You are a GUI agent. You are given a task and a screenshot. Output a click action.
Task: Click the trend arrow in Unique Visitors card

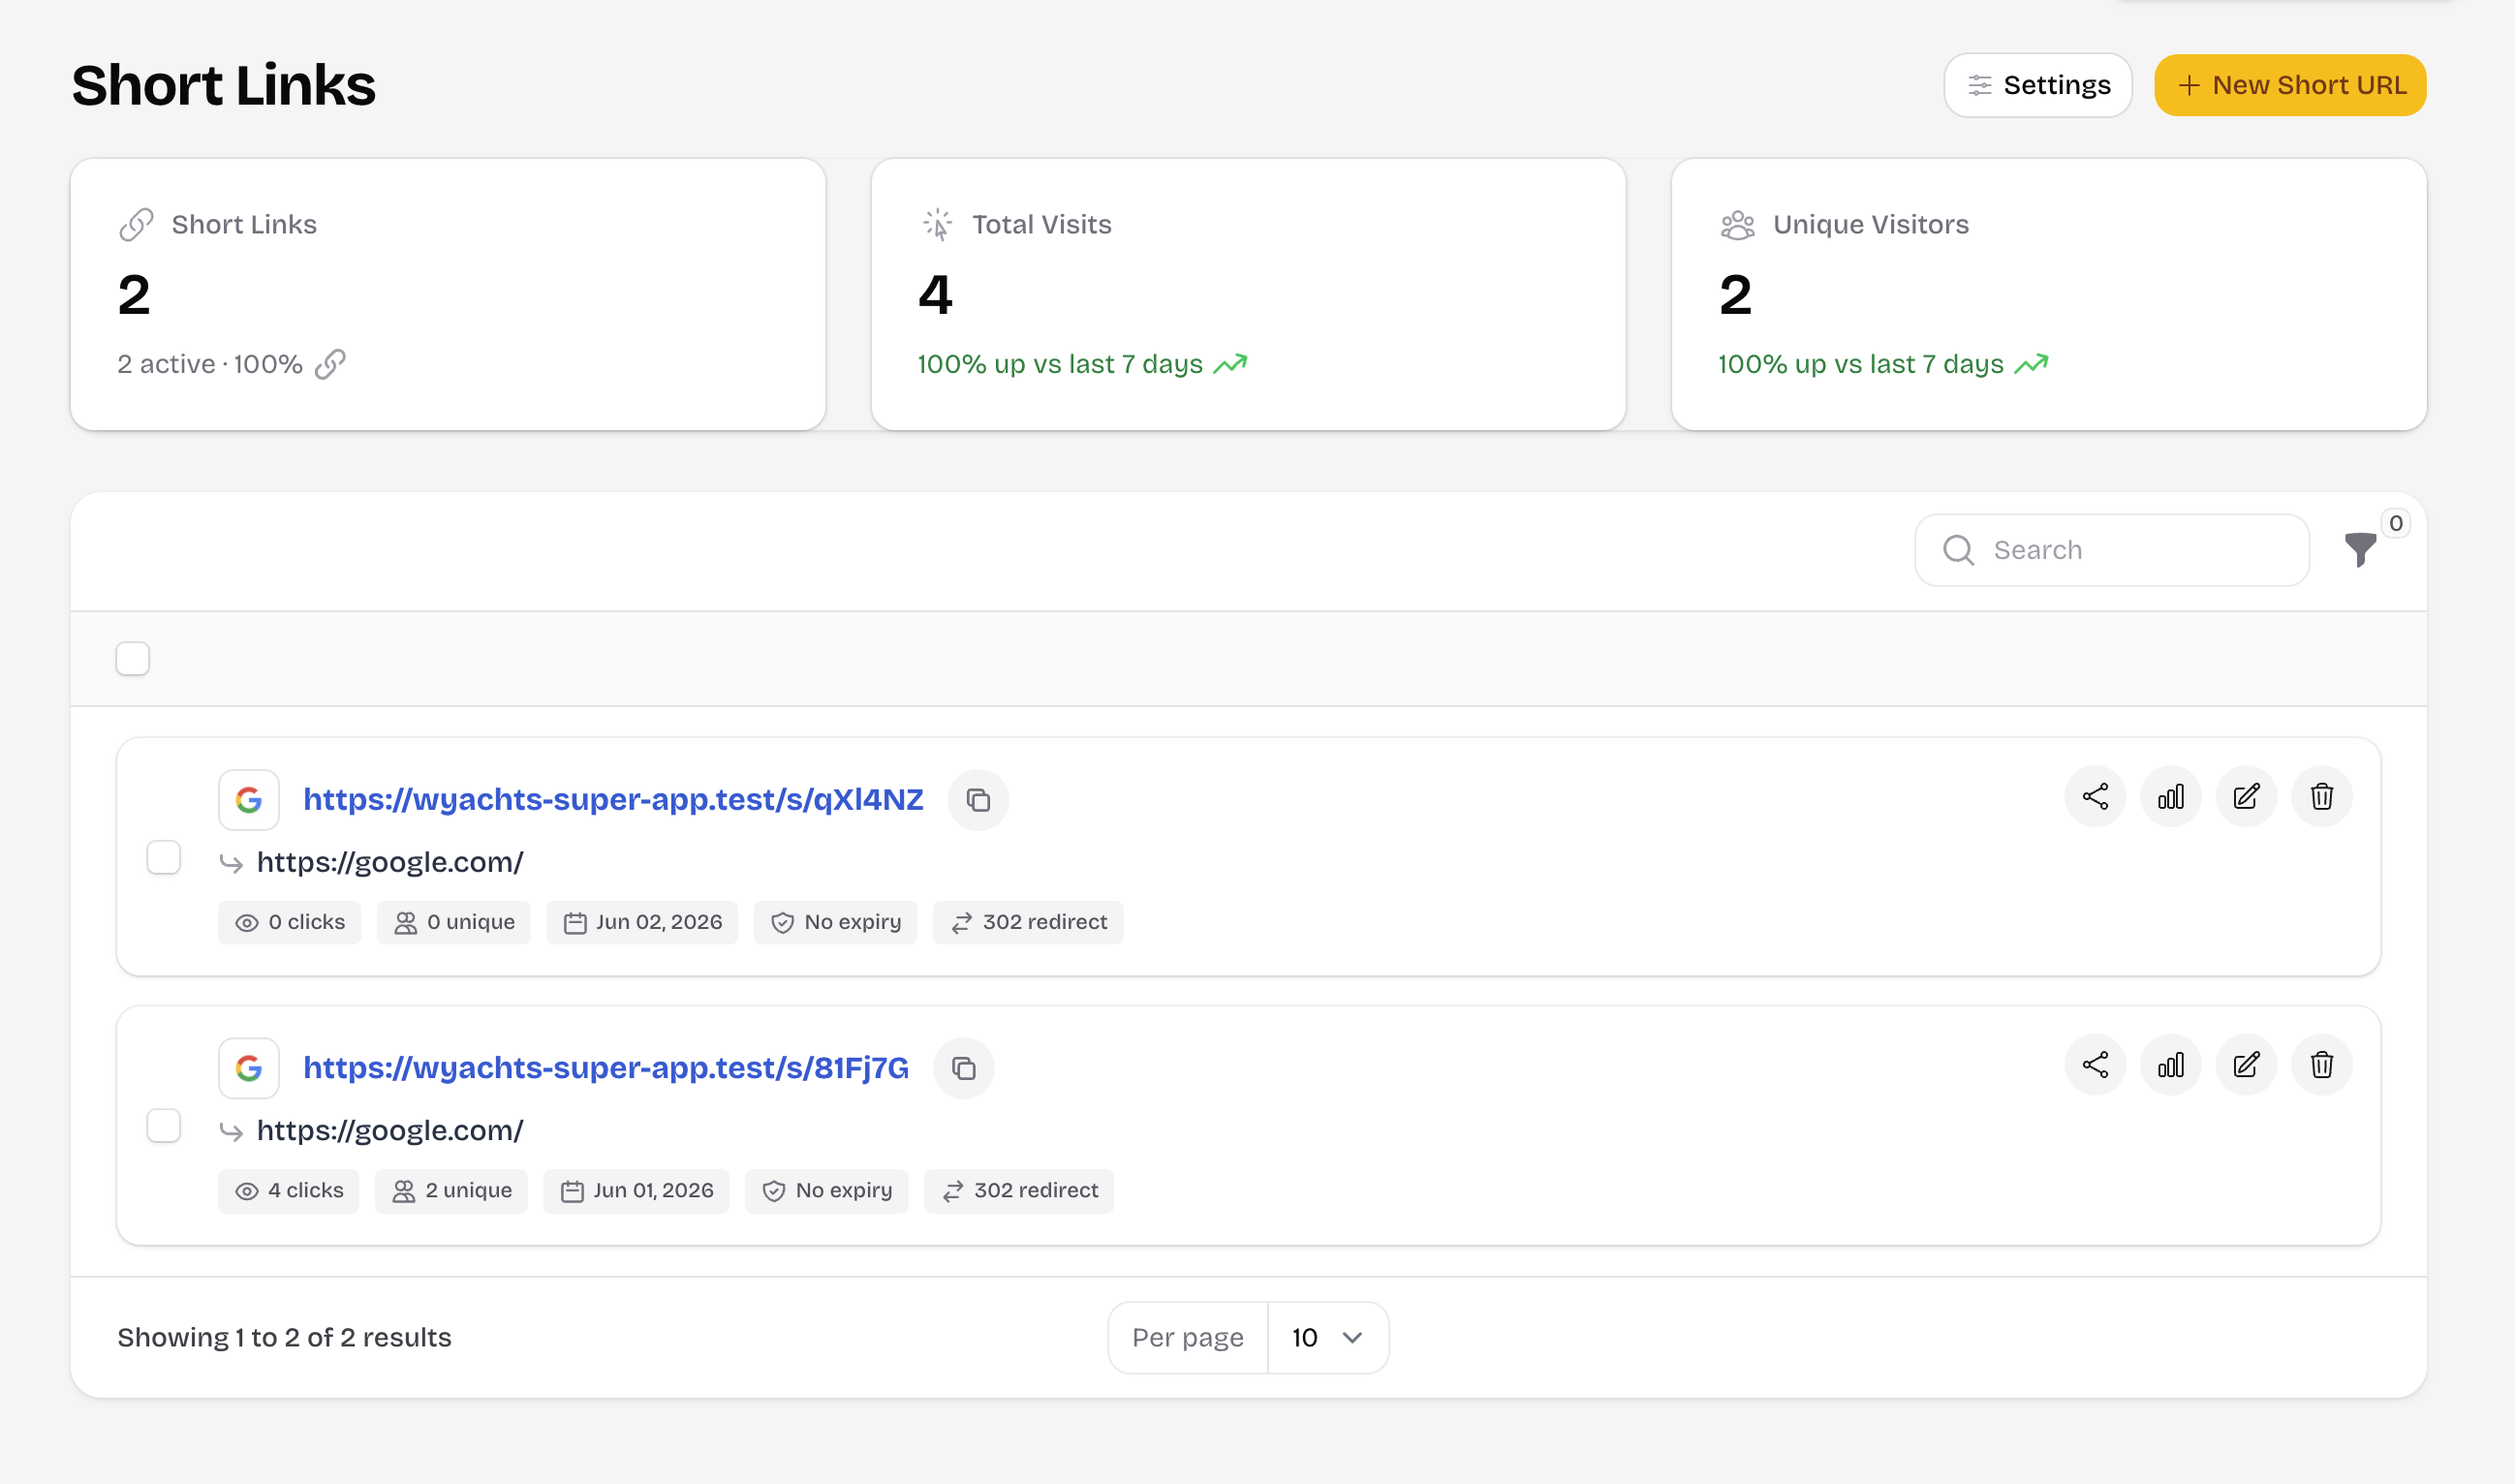point(2031,364)
